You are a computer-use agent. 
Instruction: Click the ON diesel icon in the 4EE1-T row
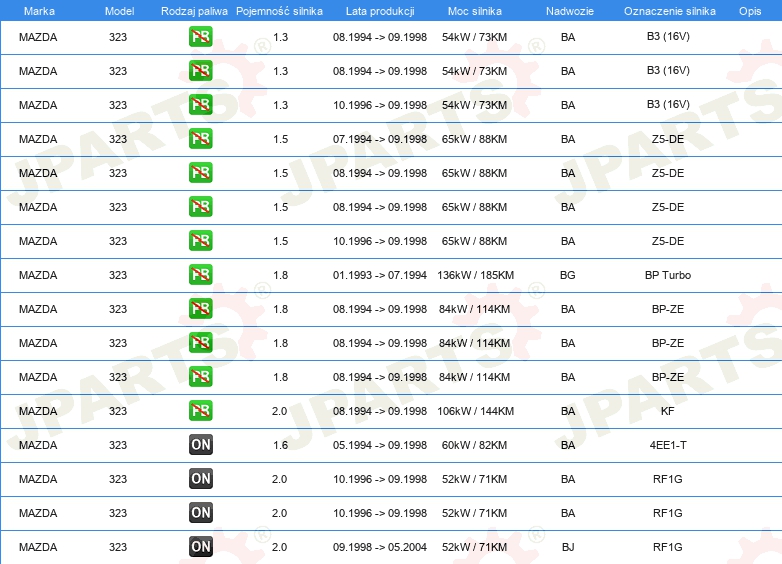pos(201,445)
